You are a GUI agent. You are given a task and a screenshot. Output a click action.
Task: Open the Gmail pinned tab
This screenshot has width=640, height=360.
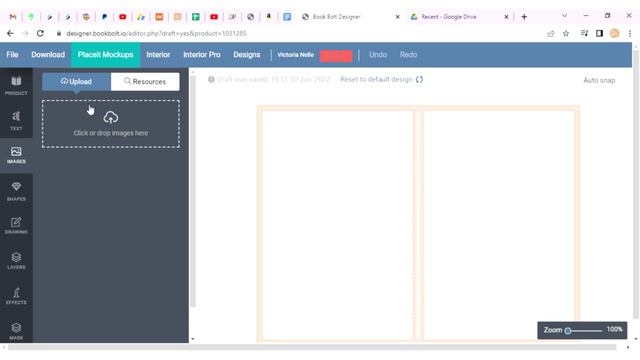(13, 17)
